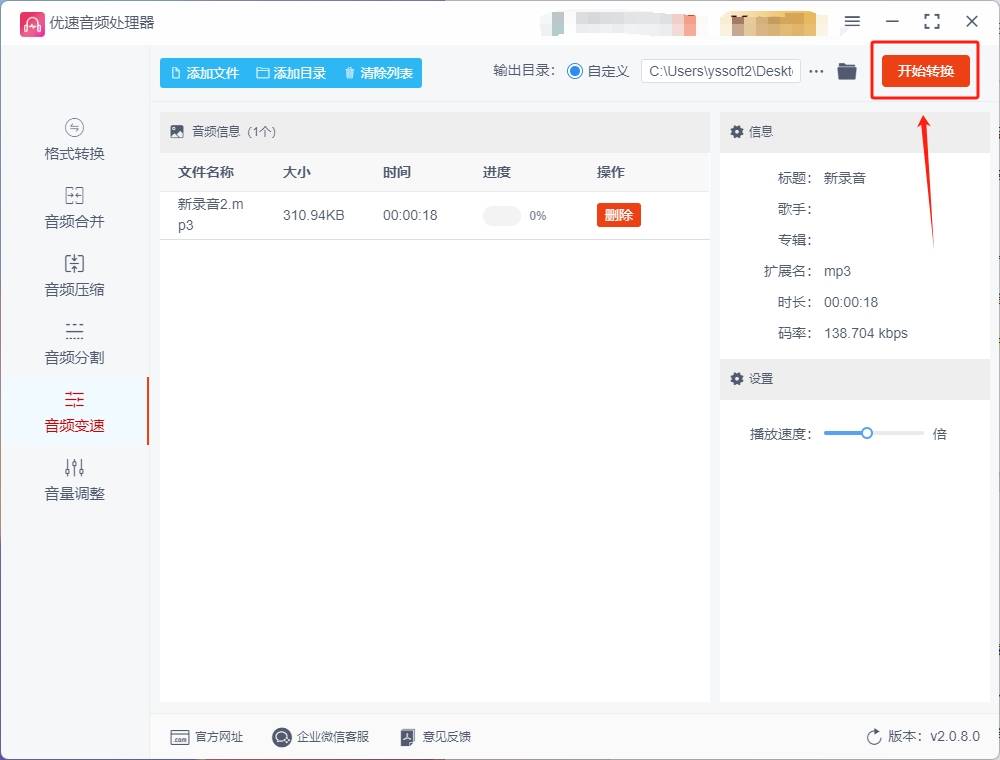Open the 官方网址 official website link

click(x=207, y=737)
